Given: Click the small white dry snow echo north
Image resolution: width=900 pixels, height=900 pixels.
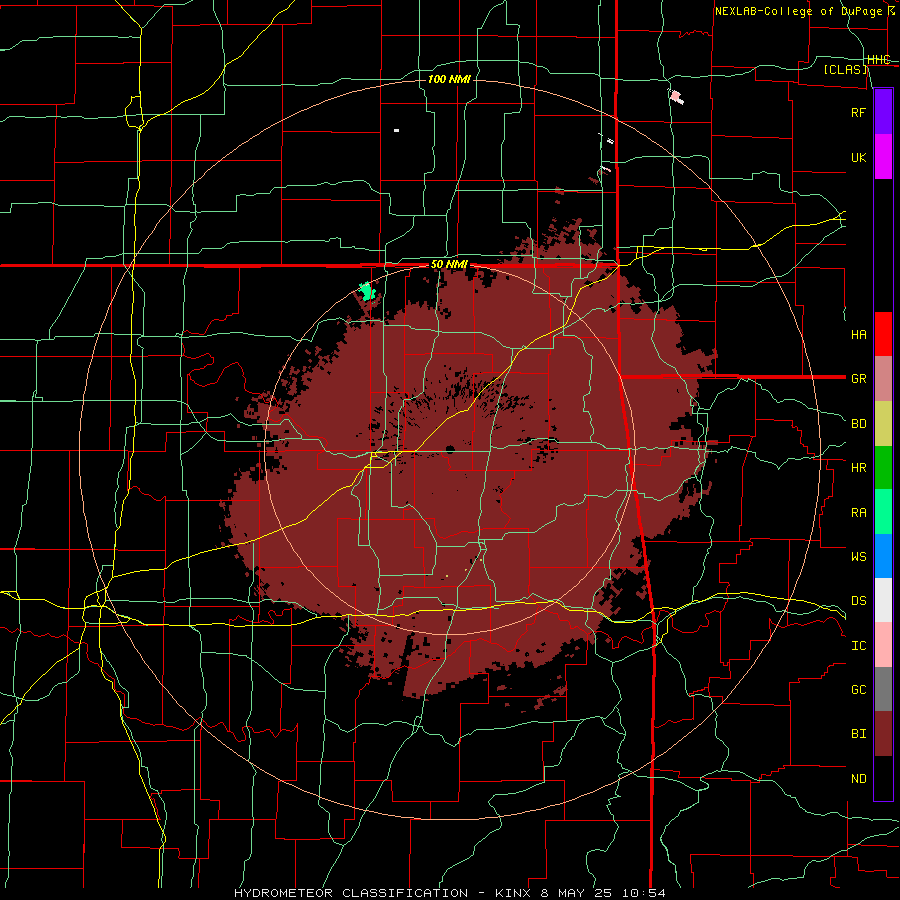Looking at the screenshot, I should pyautogui.click(x=396, y=131).
